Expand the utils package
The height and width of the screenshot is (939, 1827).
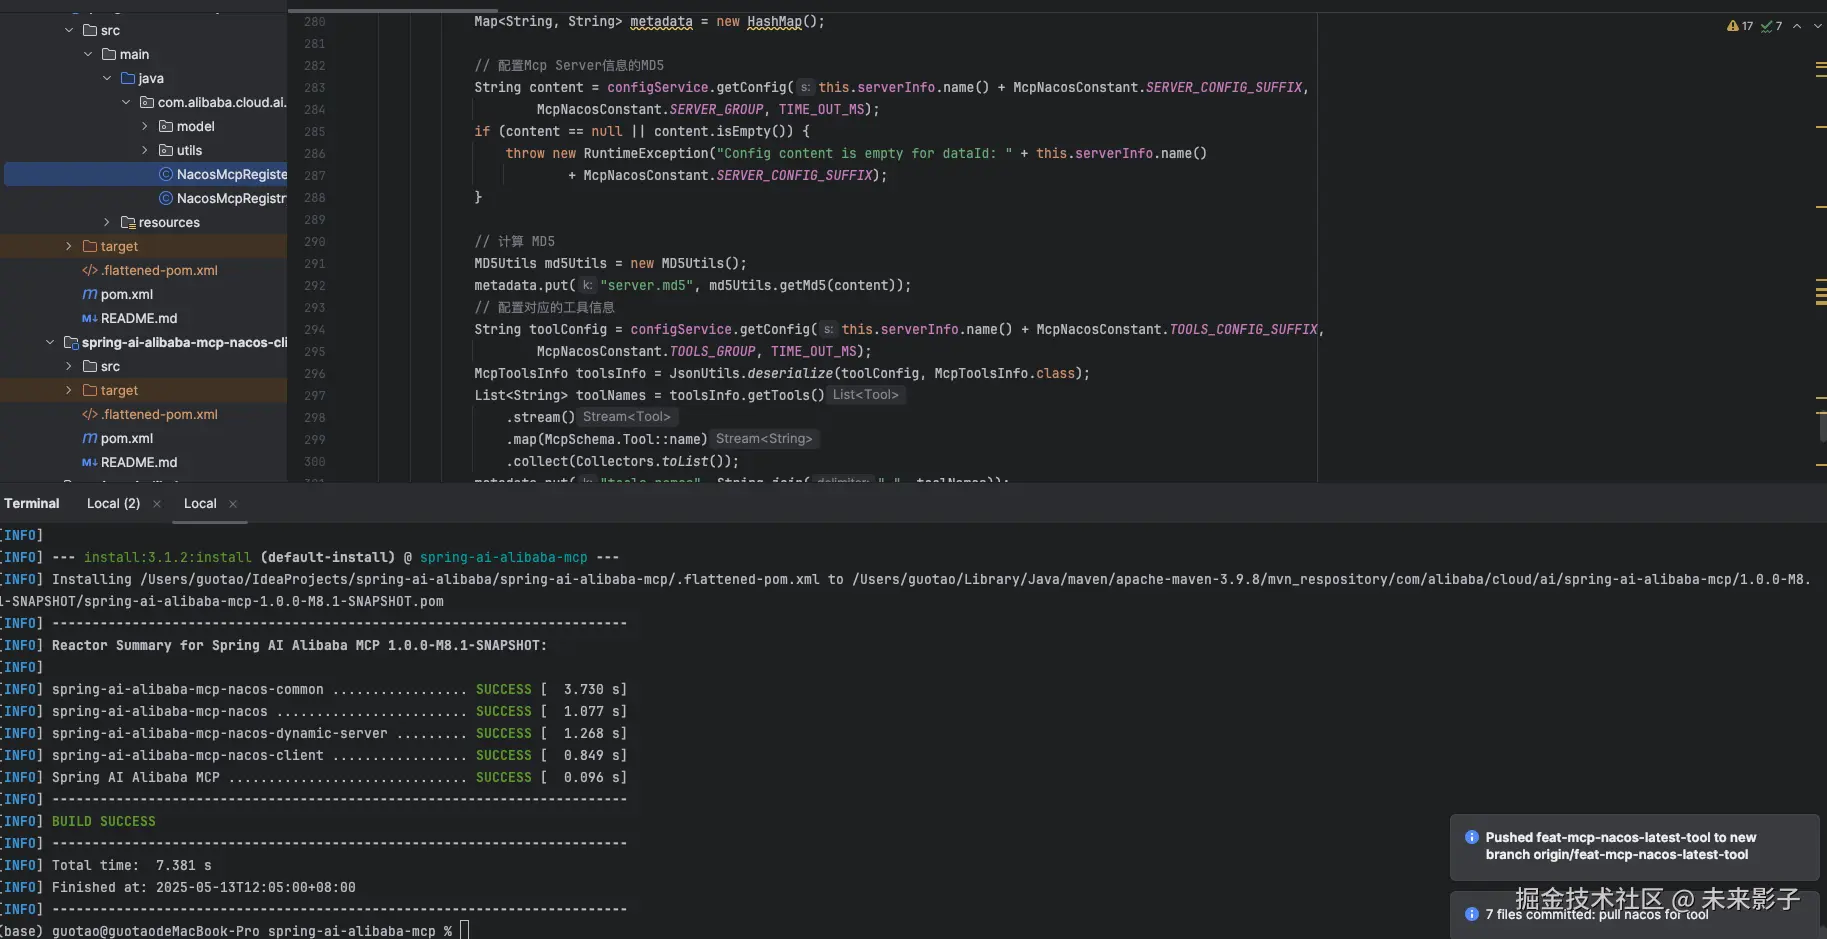click(x=145, y=150)
